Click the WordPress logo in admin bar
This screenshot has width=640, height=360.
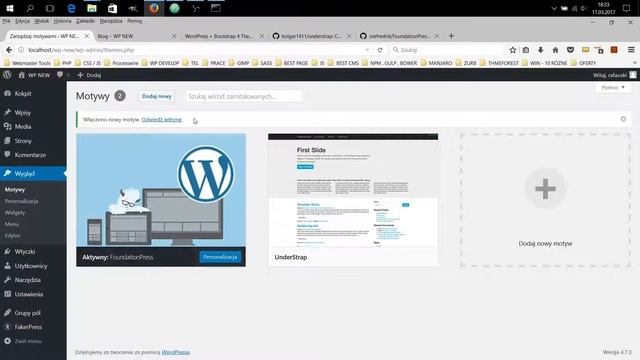pyautogui.click(x=7, y=75)
